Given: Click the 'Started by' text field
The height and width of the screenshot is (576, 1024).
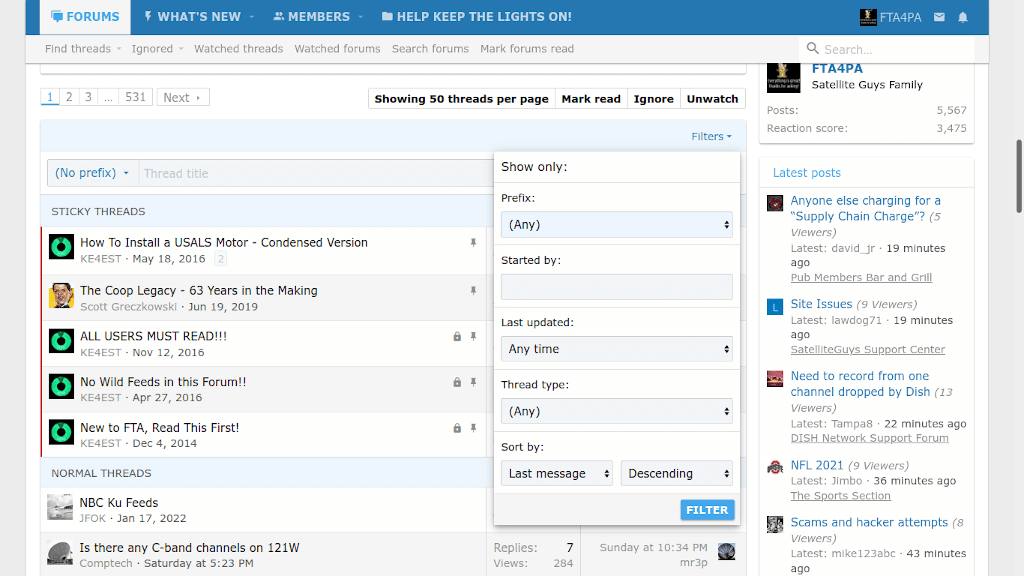Looking at the screenshot, I should 616,287.
